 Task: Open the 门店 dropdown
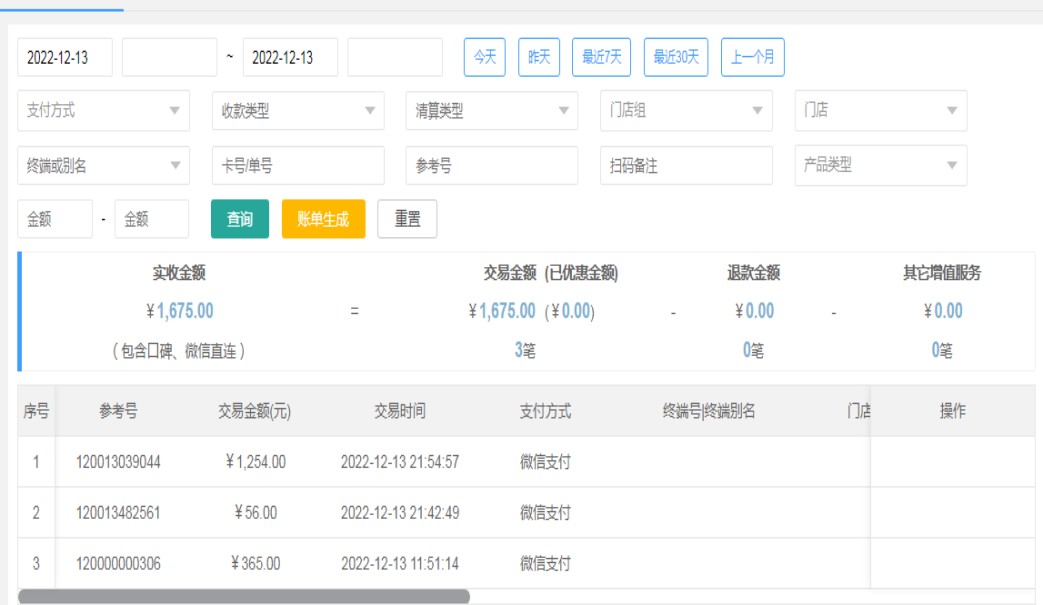pyautogui.click(x=880, y=111)
